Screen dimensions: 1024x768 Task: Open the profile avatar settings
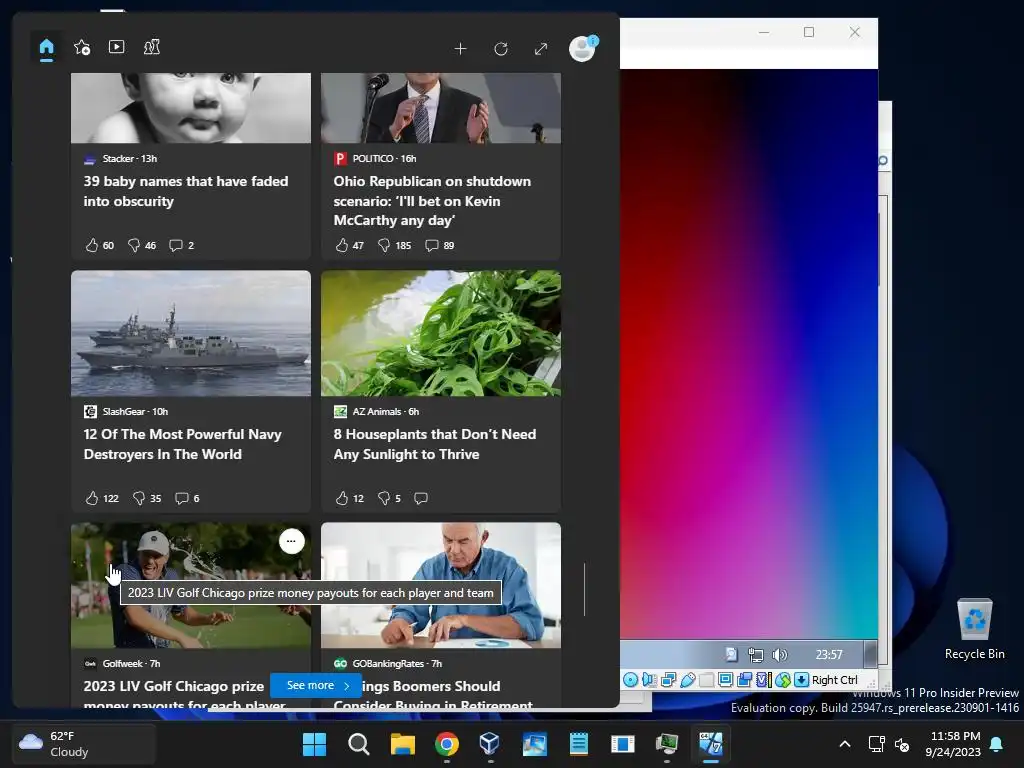[x=582, y=48]
